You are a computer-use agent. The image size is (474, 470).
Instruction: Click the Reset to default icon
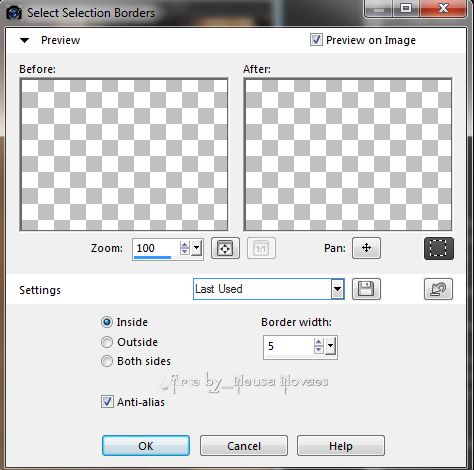click(438, 289)
